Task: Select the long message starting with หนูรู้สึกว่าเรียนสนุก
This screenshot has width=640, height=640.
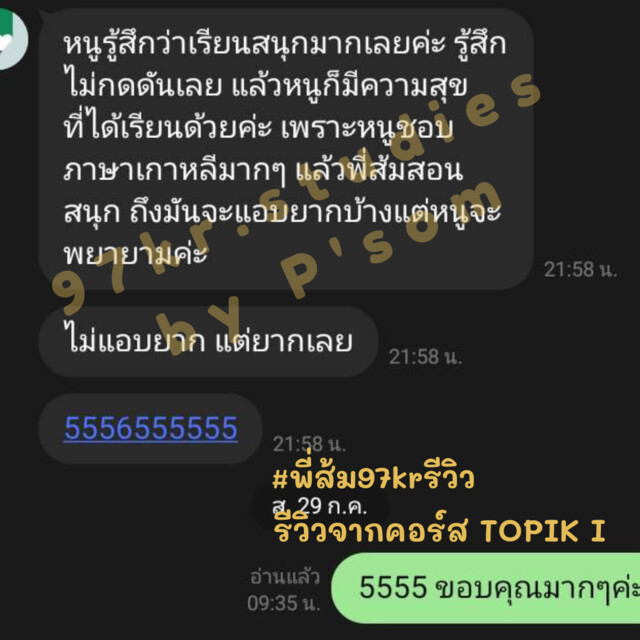Action: 286,149
